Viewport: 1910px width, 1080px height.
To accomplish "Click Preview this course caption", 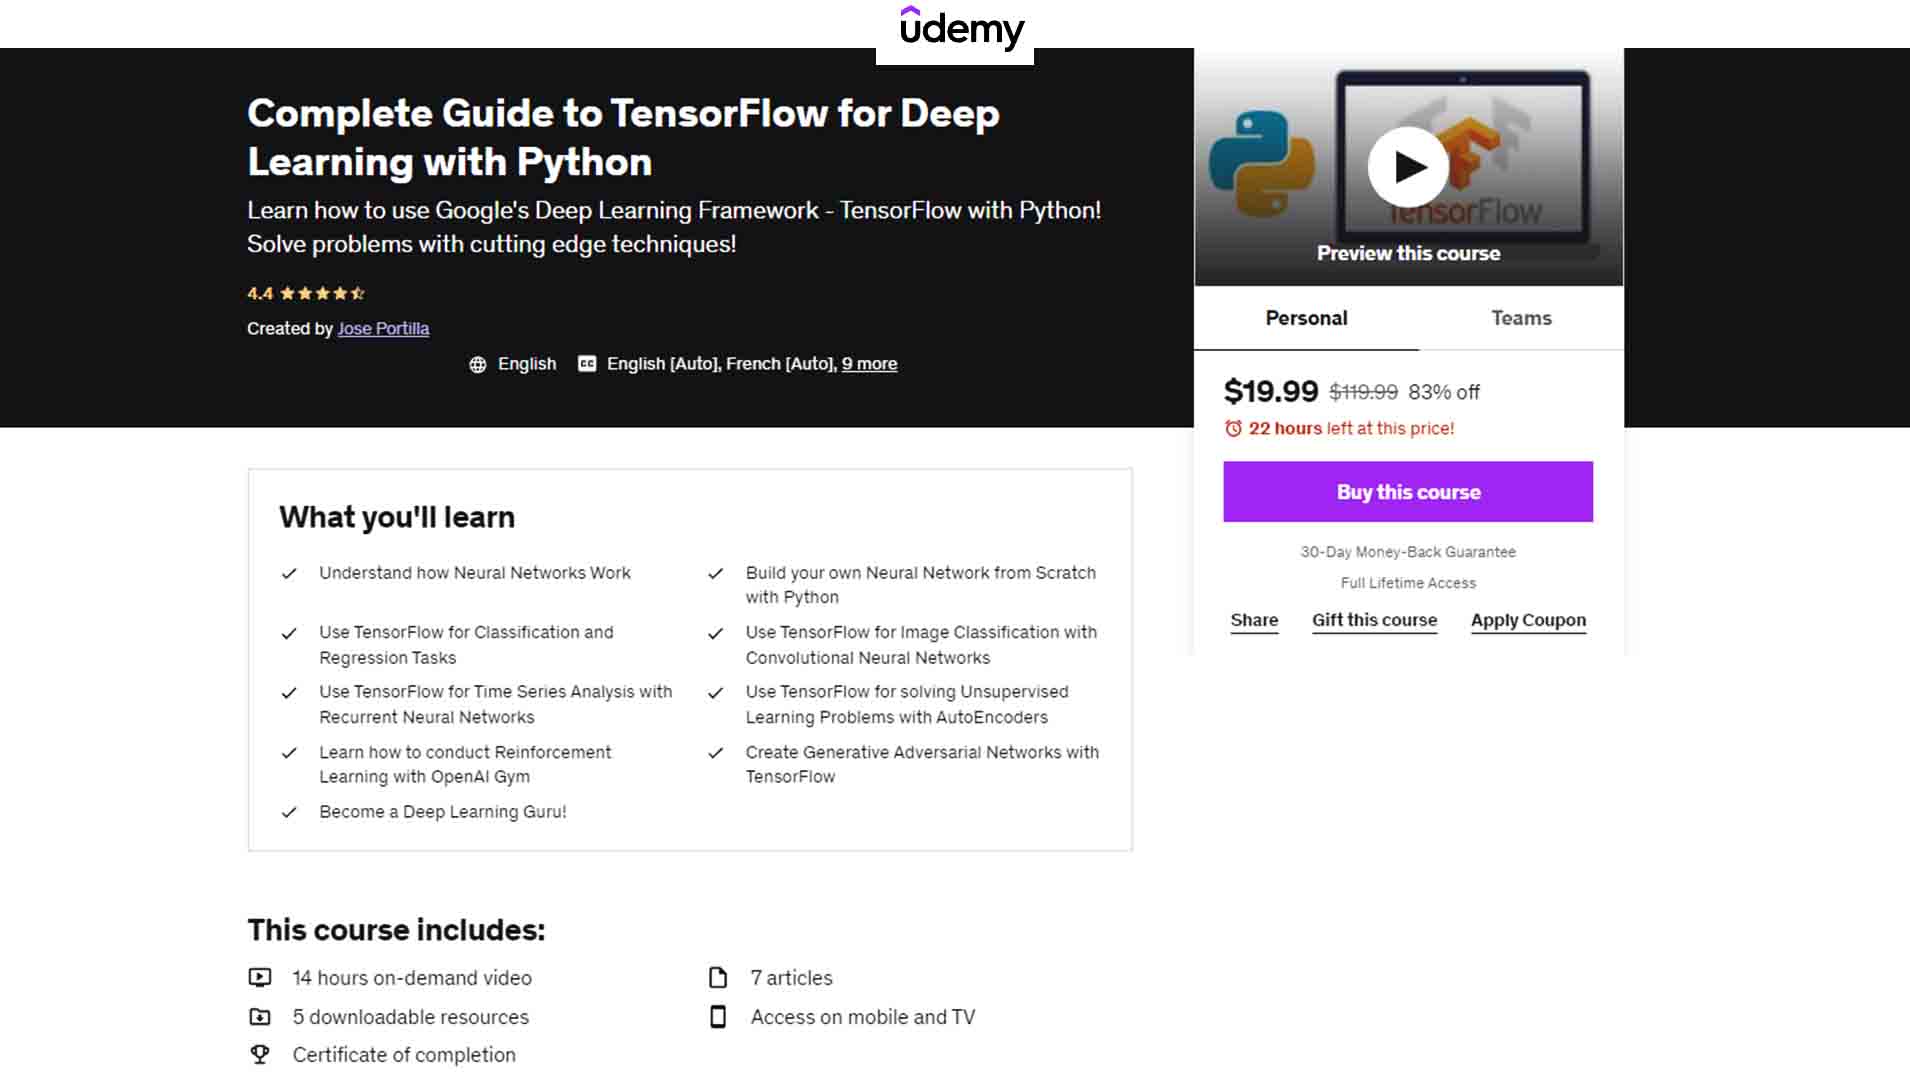I will 1408,253.
